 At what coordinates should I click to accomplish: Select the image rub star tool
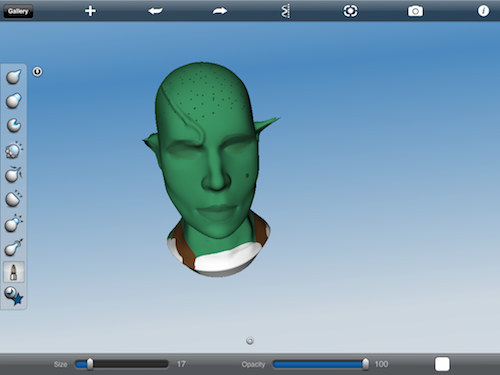(14, 296)
